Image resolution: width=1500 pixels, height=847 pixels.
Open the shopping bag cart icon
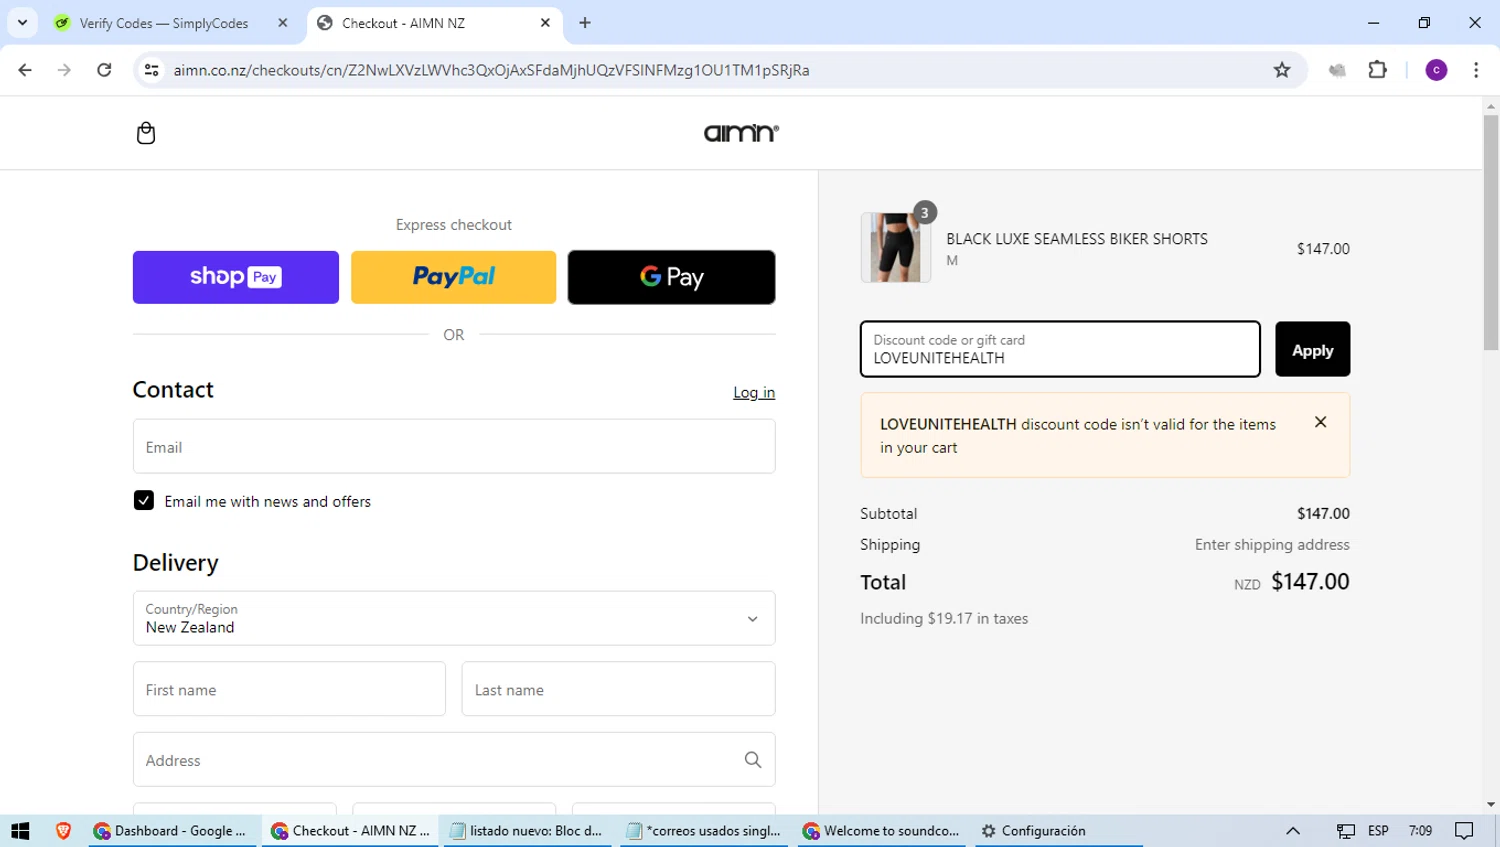tap(146, 133)
